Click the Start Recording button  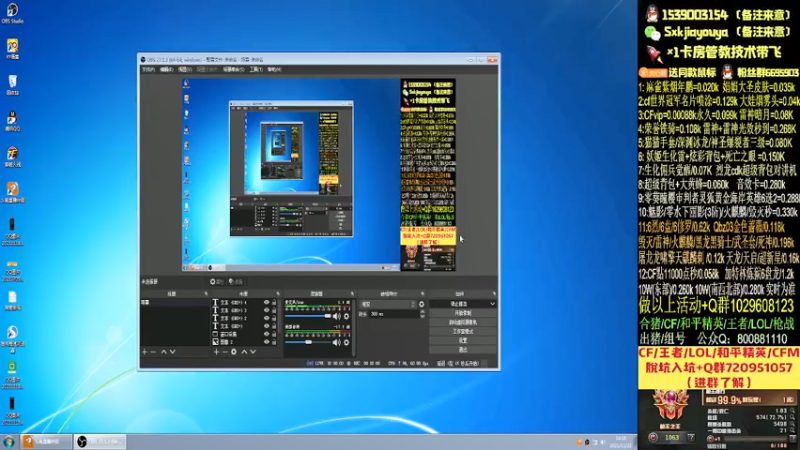[x=463, y=313]
